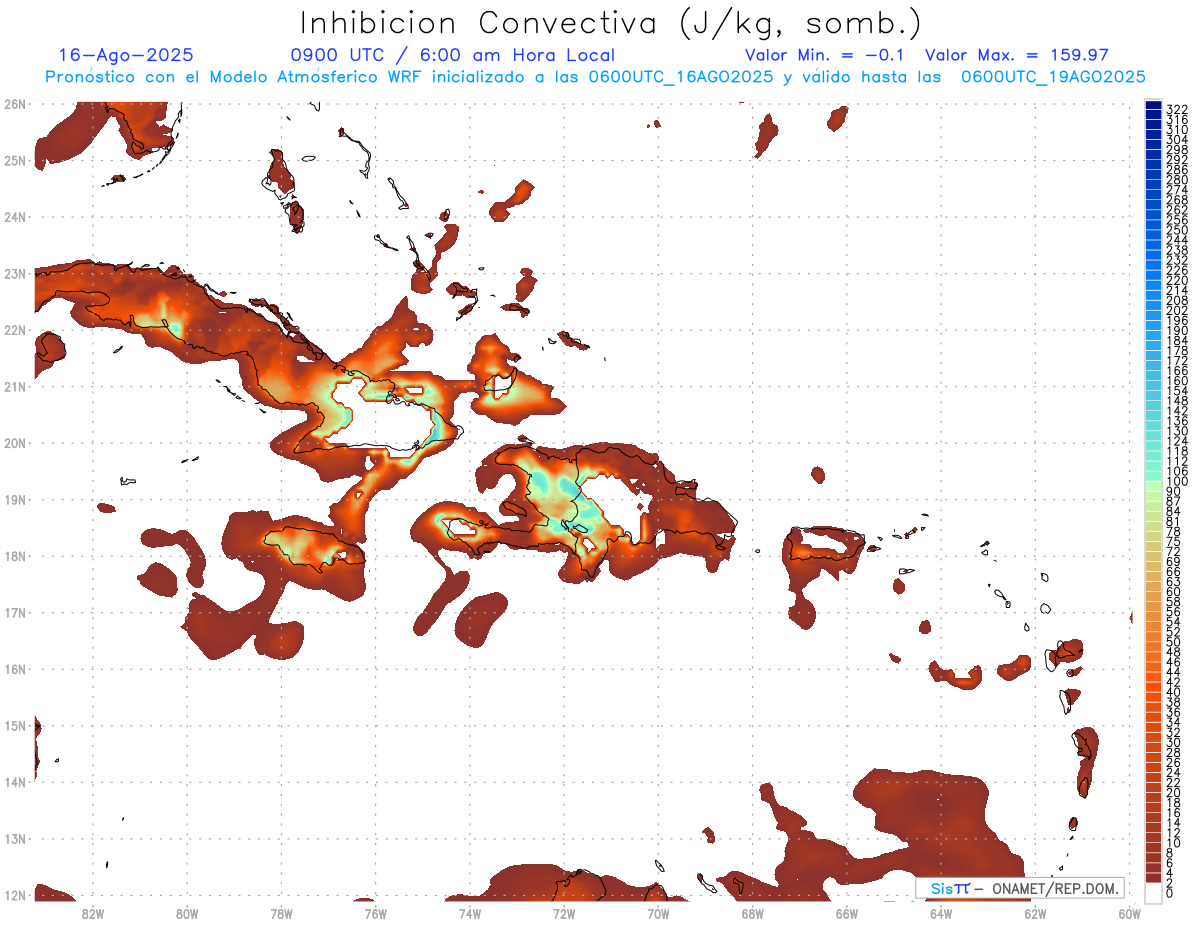This screenshot has width=1200, height=927.
Task: Click the "19N" latitude label
Action: click(15, 499)
